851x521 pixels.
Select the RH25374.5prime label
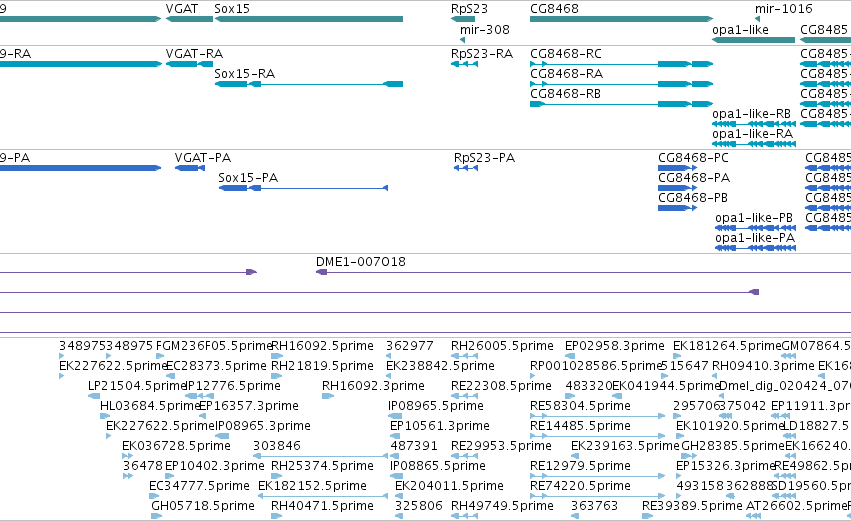322,467
